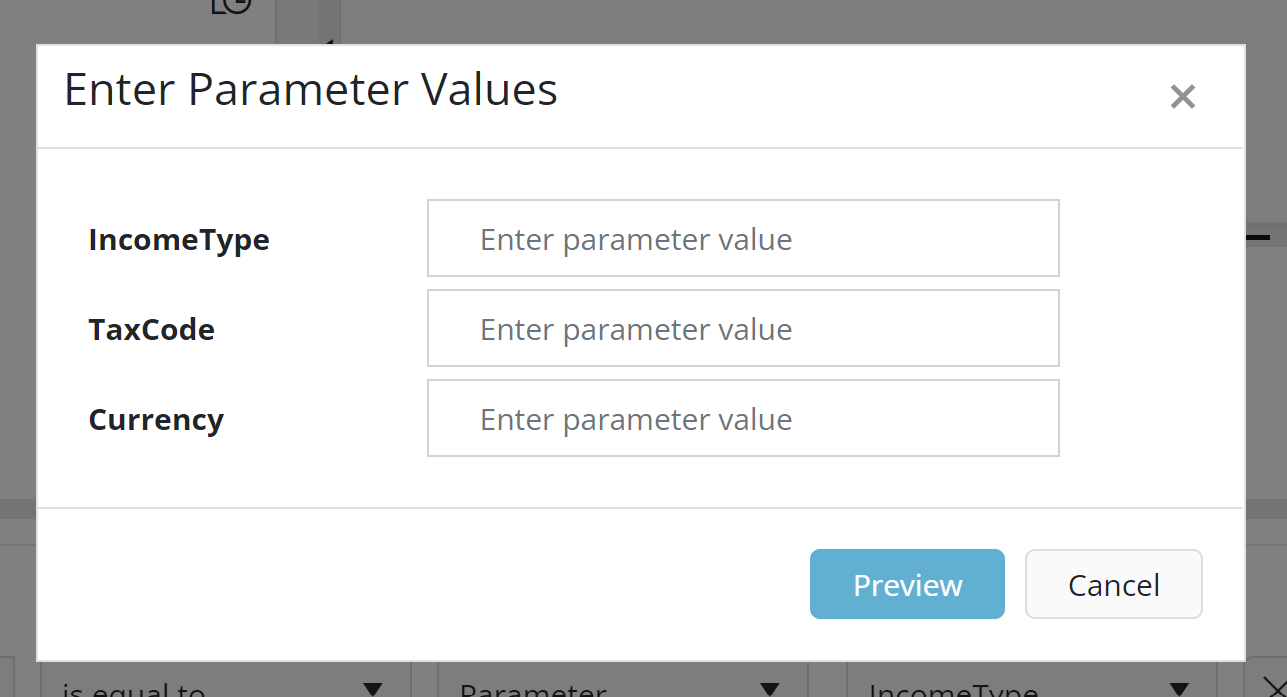
Task: Cancel the parameter entry dialog
Action: pos(1113,584)
